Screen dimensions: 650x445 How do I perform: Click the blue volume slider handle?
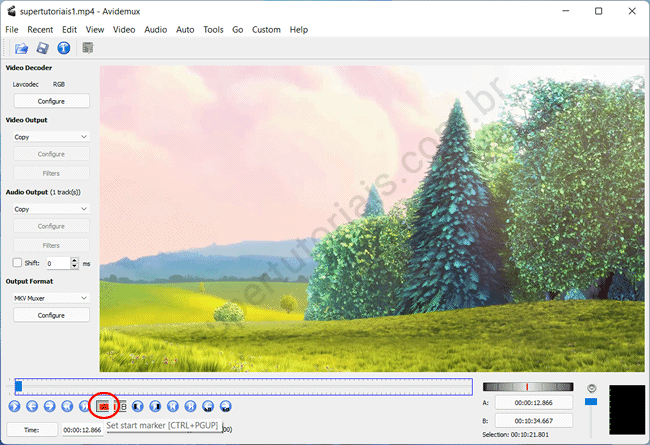point(590,402)
